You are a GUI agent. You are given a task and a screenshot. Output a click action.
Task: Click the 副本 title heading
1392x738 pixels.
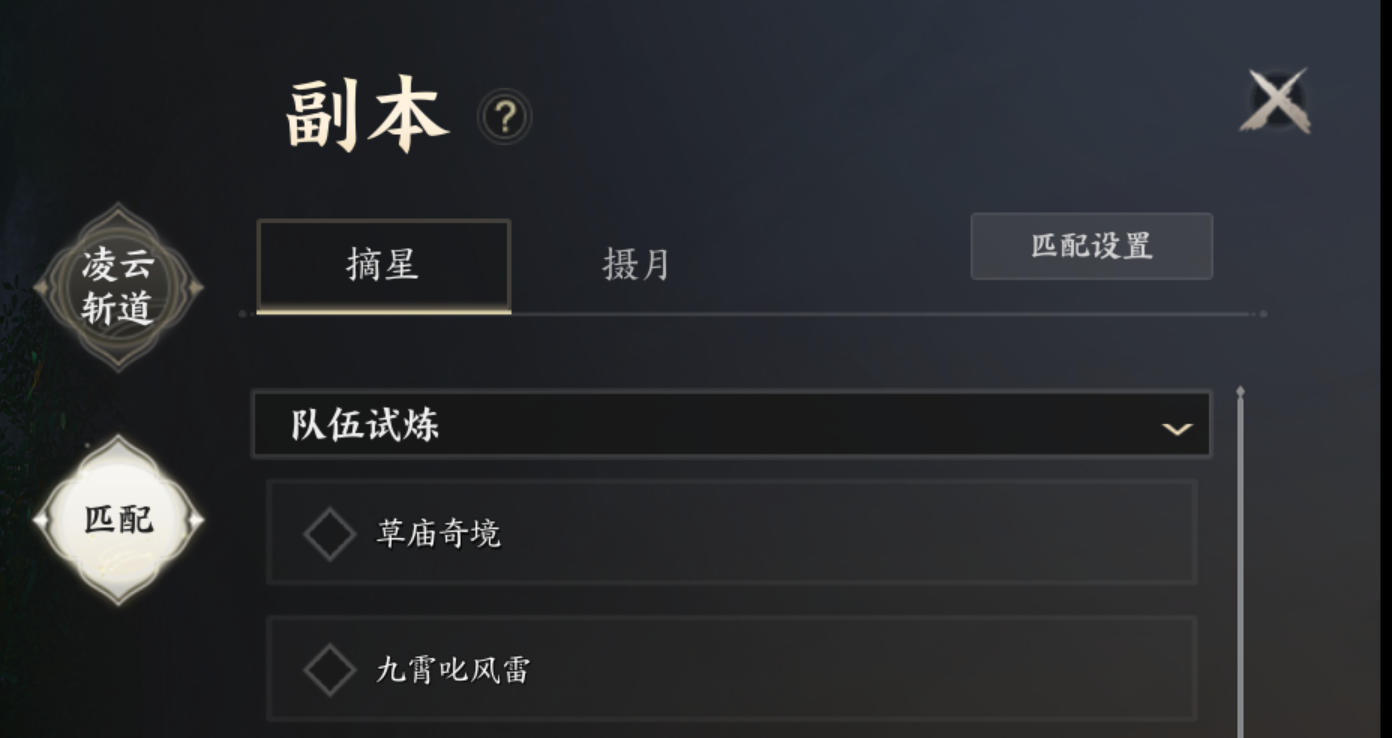click(x=366, y=116)
